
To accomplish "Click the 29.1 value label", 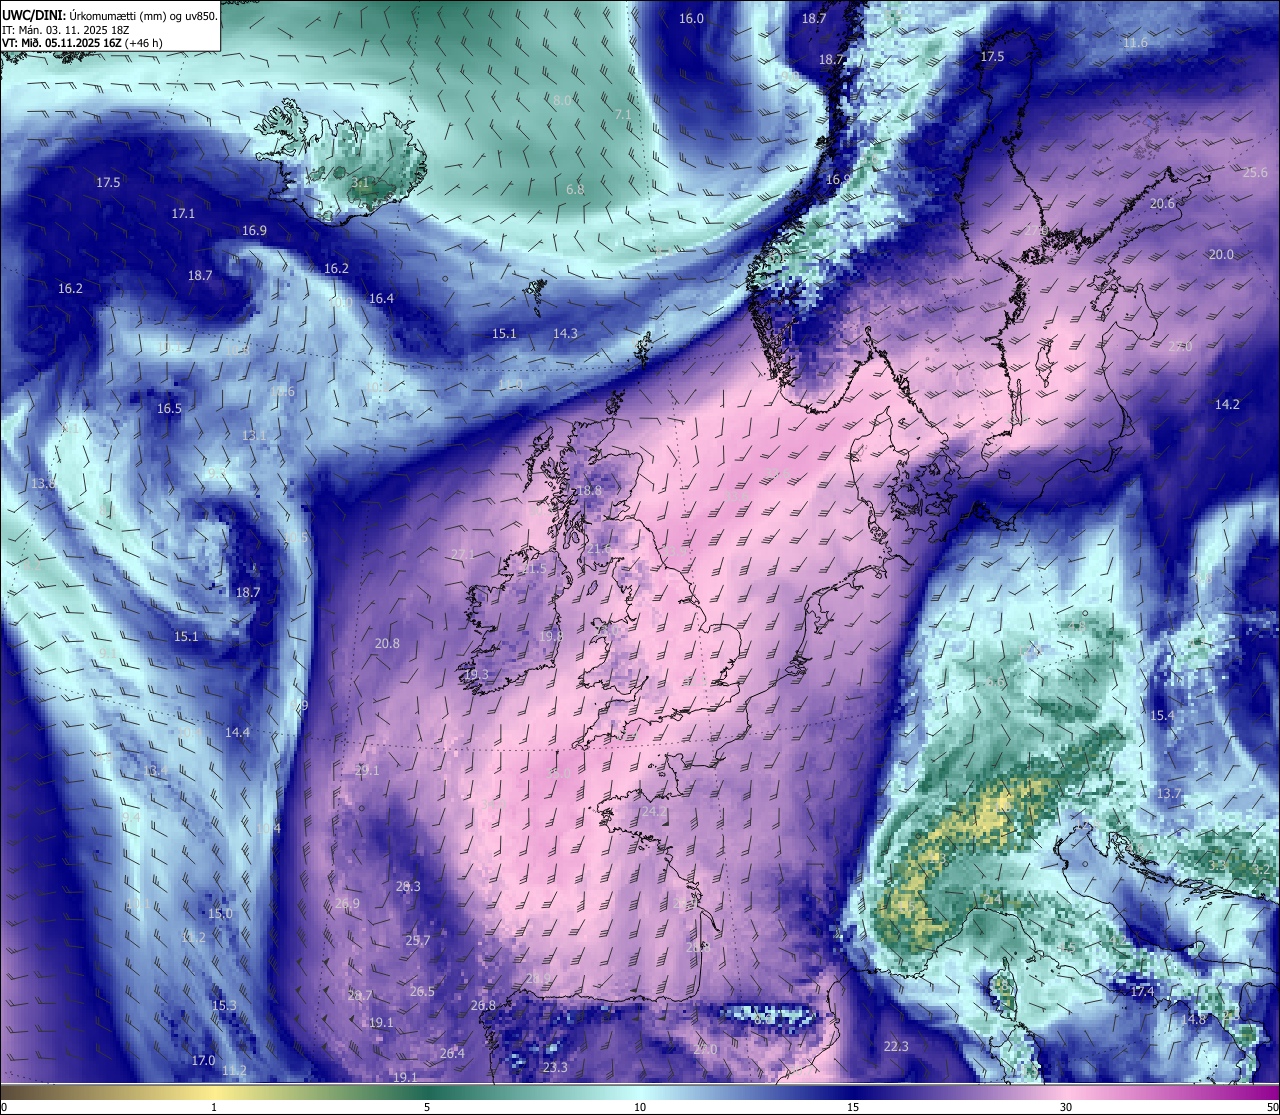I will (367, 770).
